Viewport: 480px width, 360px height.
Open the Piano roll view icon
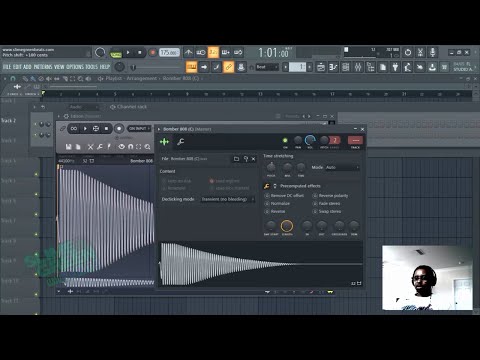333,67
